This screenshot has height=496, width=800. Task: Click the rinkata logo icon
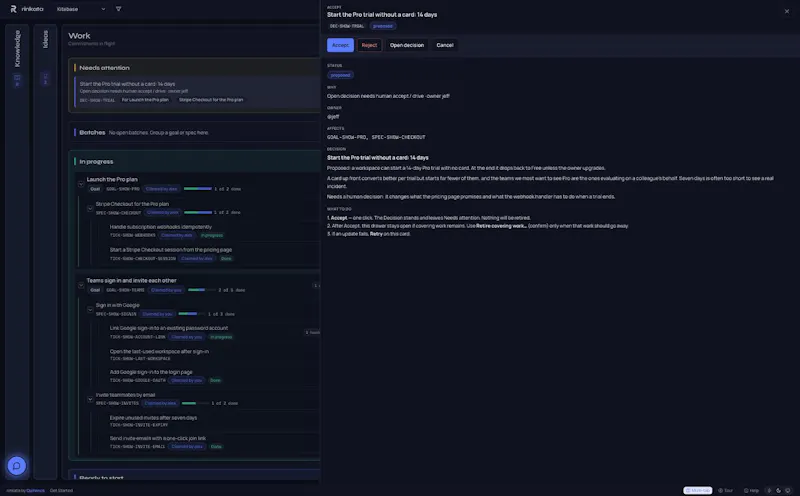pos(13,9)
